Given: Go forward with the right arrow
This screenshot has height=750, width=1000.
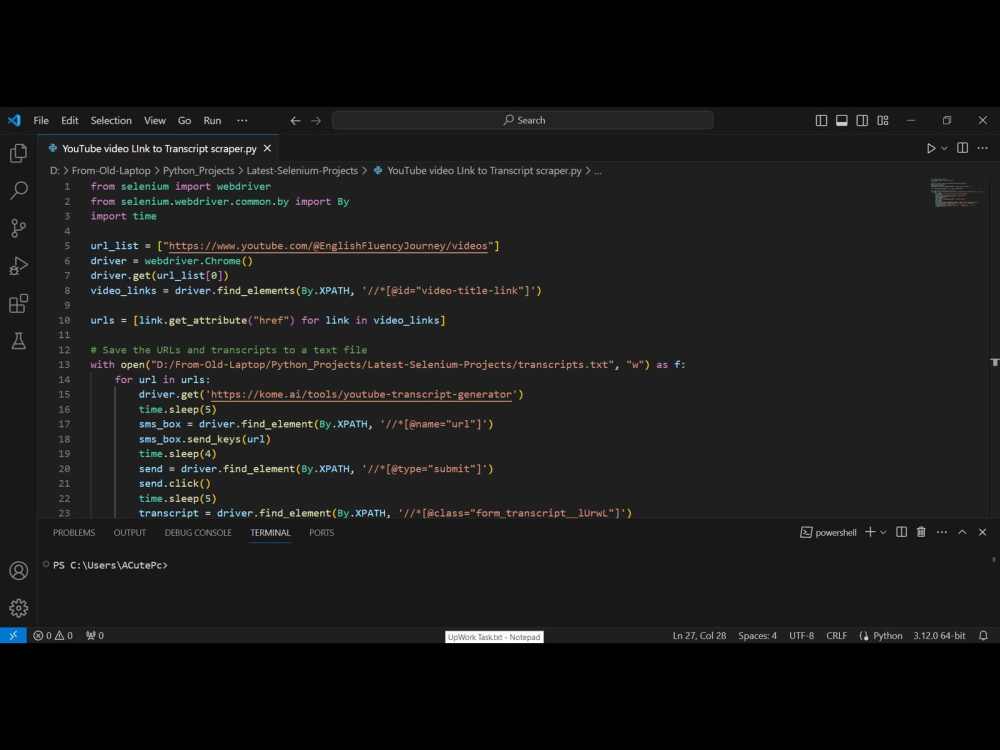Looking at the screenshot, I should (316, 121).
